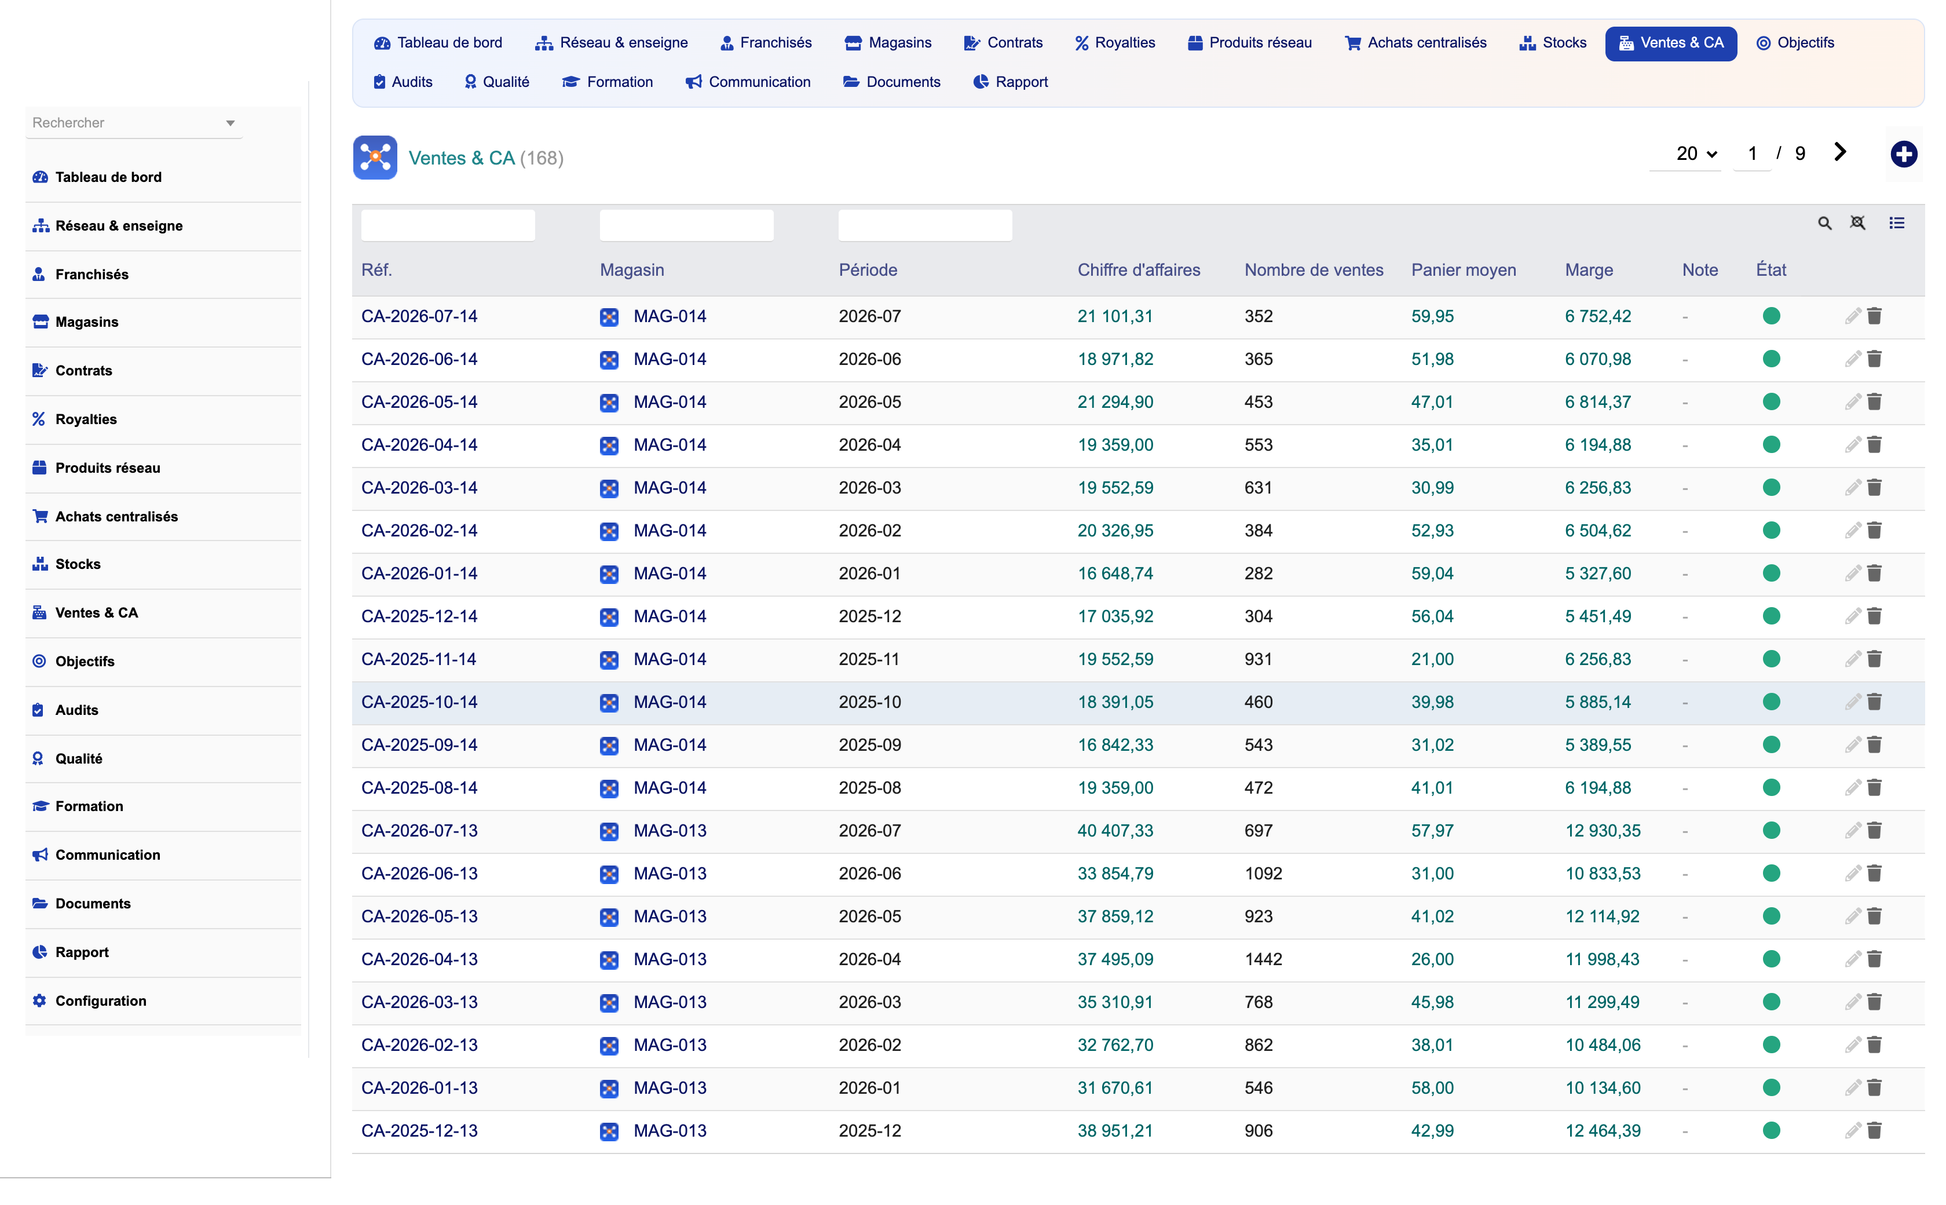Sort by Marge column header
Screen dimensions: 1946x1205
[1589, 270]
